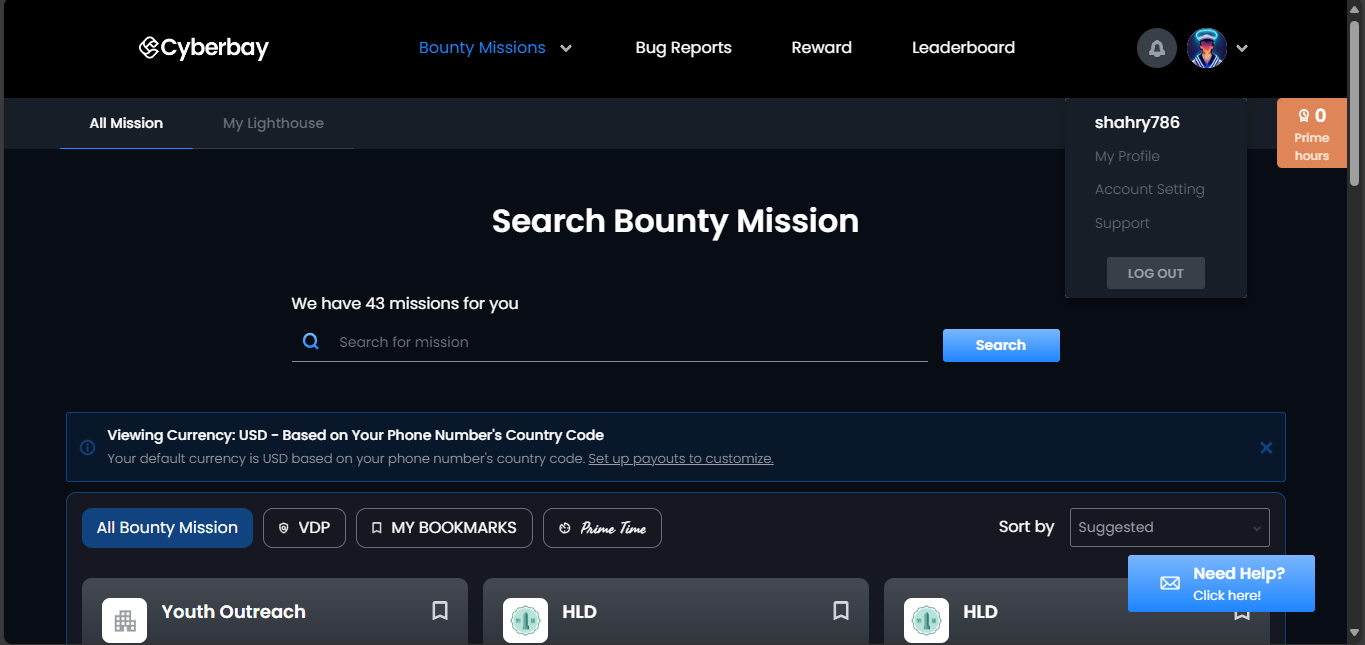Select the All Mission tab
Viewport: 1365px width, 645px height.
pyautogui.click(x=126, y=123)
